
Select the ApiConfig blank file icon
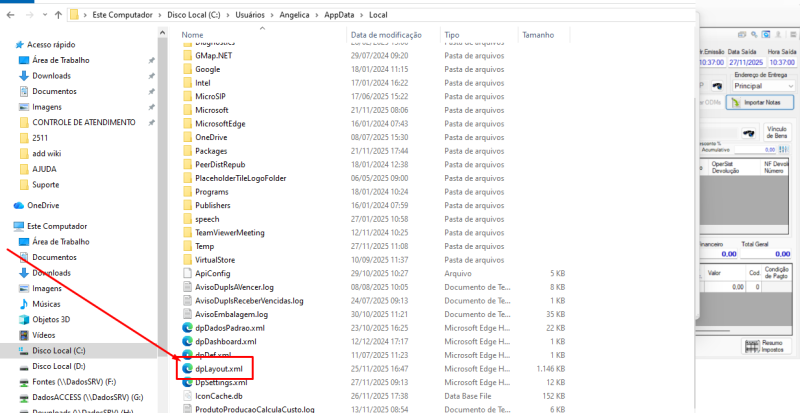187,274
